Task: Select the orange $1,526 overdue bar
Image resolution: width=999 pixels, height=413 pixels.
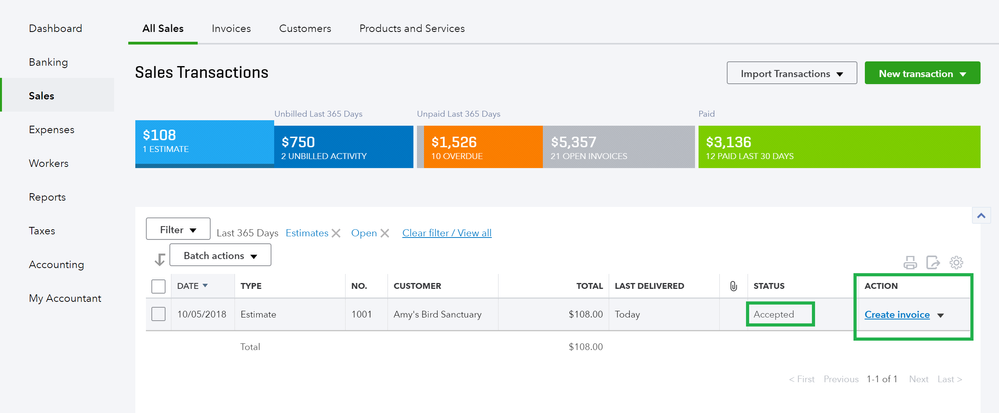Action: (482, 147)
